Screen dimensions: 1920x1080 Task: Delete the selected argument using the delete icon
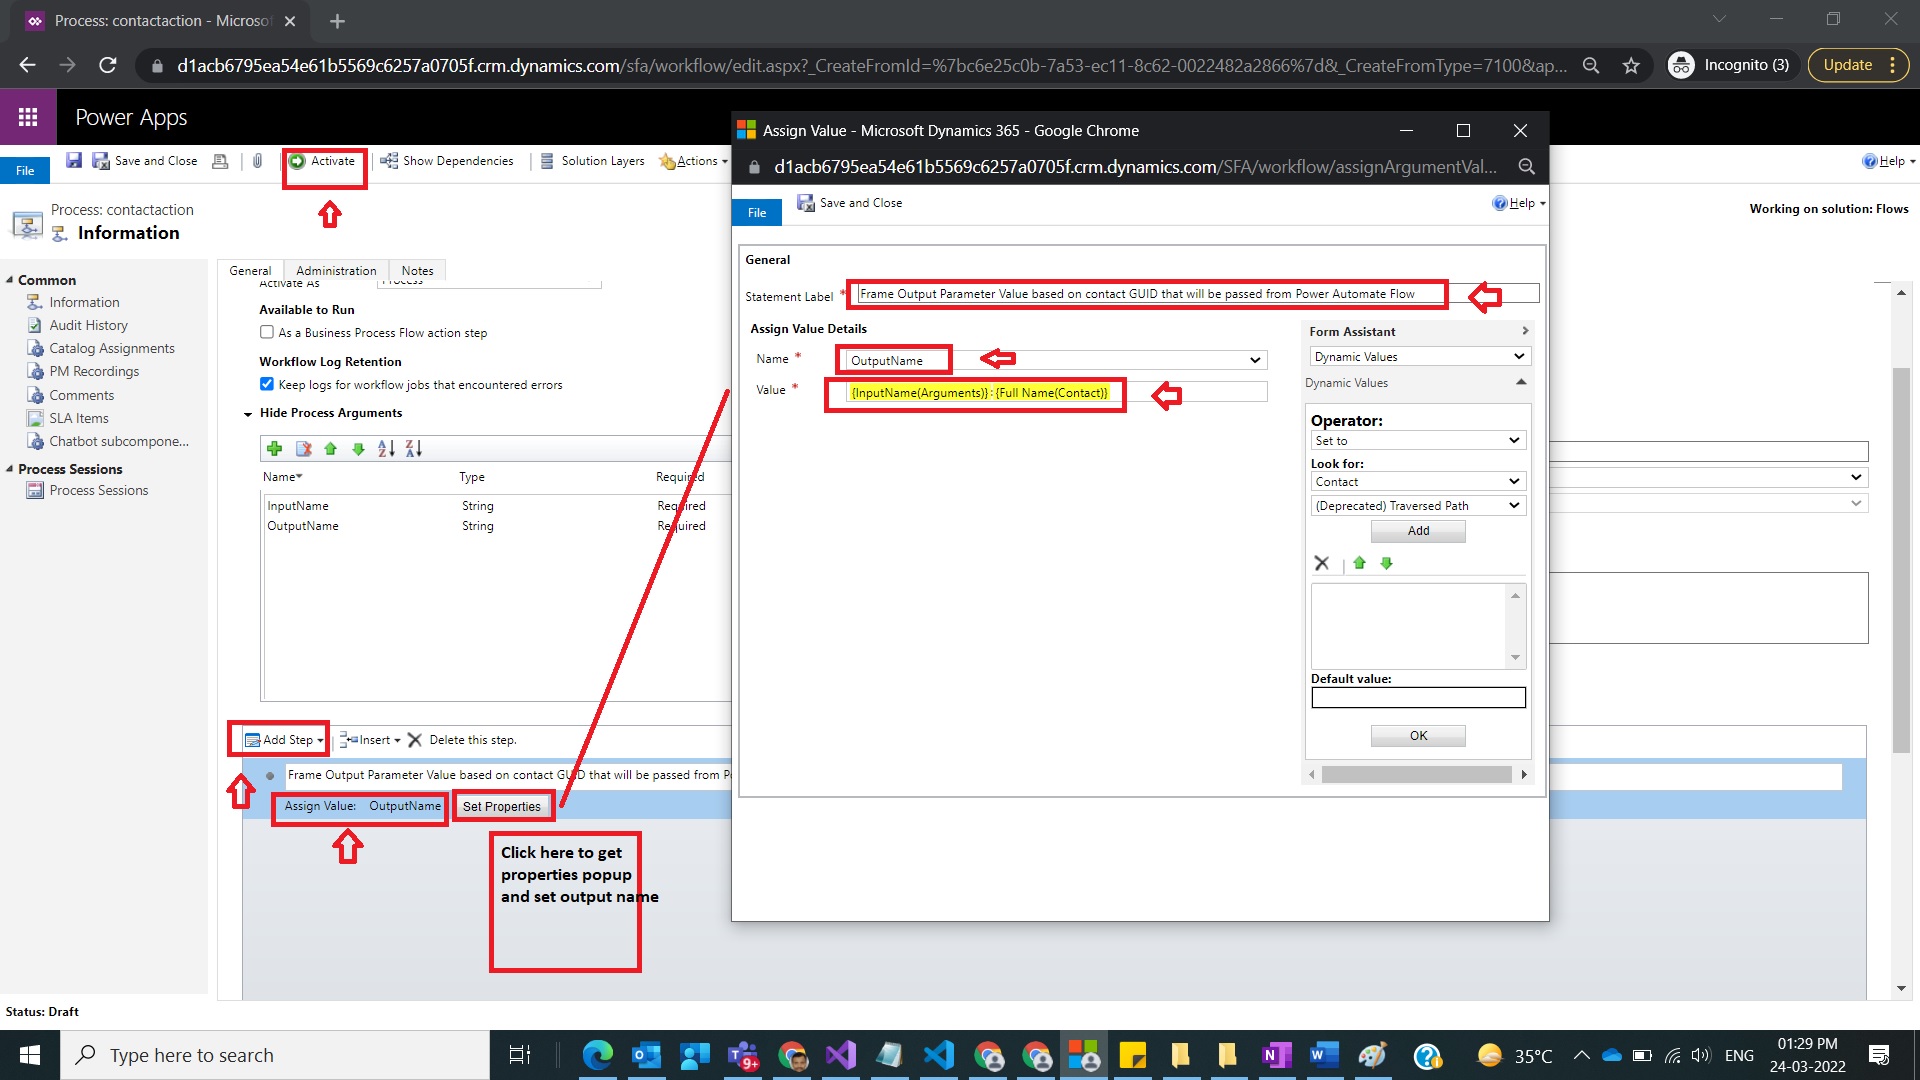click(303, 448)
